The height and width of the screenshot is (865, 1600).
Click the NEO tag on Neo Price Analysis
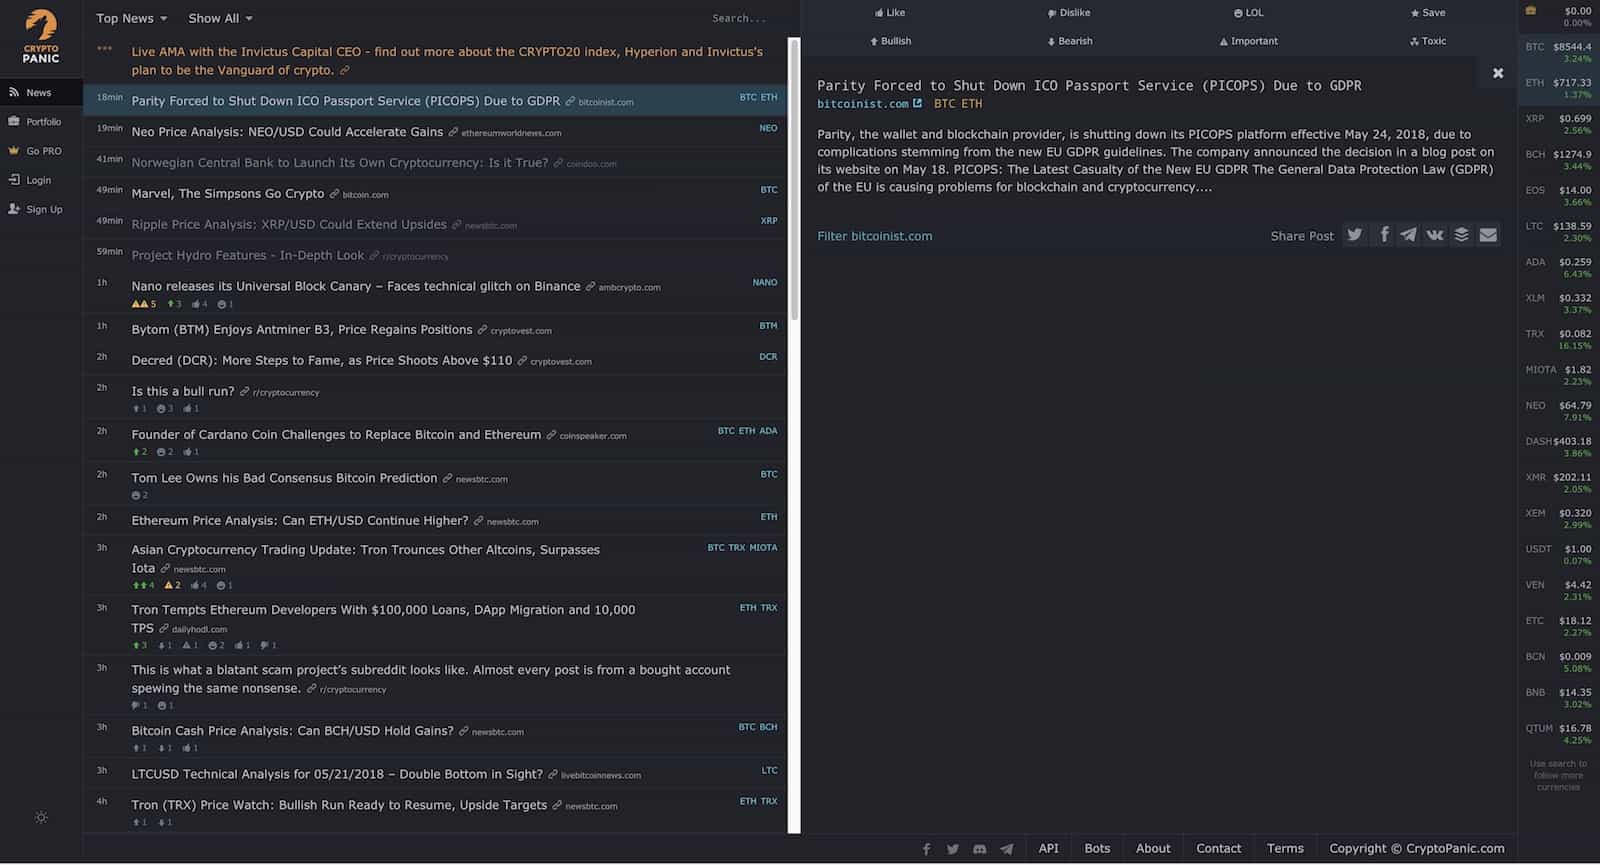pyautogui.click(x=768, y=128)
